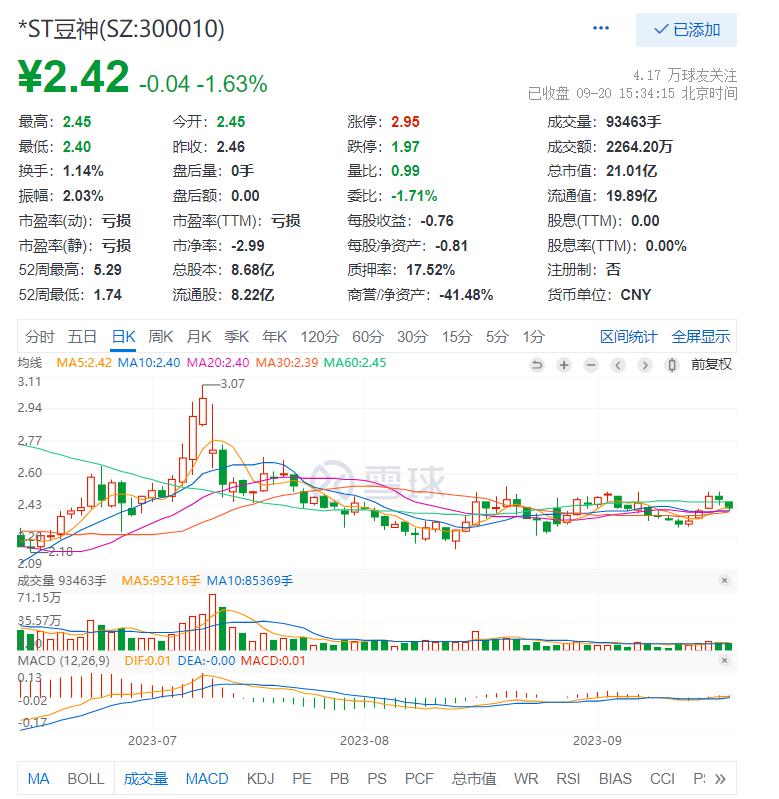
Task: Click the MA60:2.45 legend label
Action: pyautogui.click(x=355, y=363)
